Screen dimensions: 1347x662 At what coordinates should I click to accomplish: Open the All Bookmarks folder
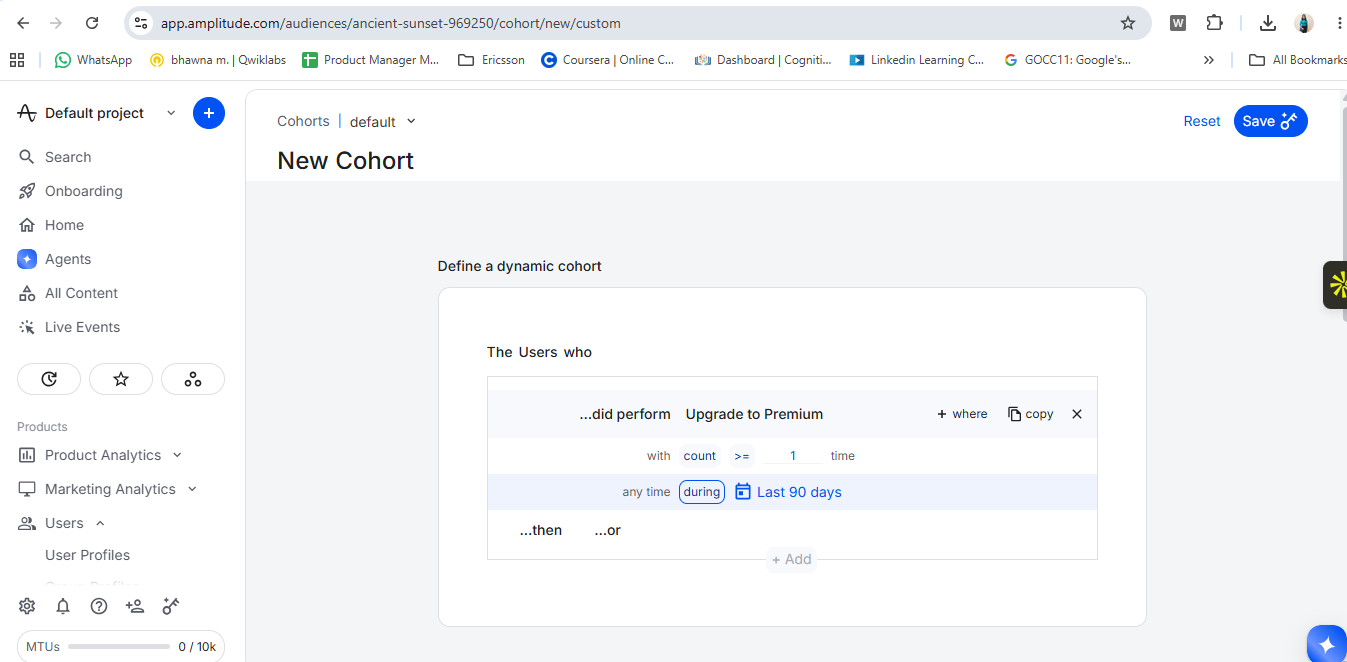point(1298,60)
